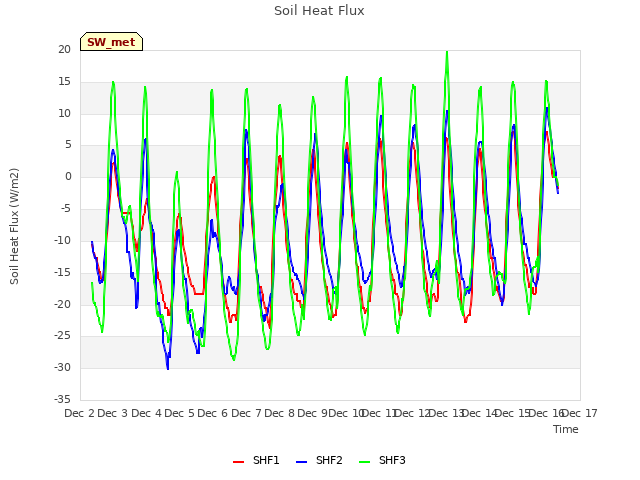Click the y-axis value 5
This screenshot has height=480, width=640.
coord(68,144)
